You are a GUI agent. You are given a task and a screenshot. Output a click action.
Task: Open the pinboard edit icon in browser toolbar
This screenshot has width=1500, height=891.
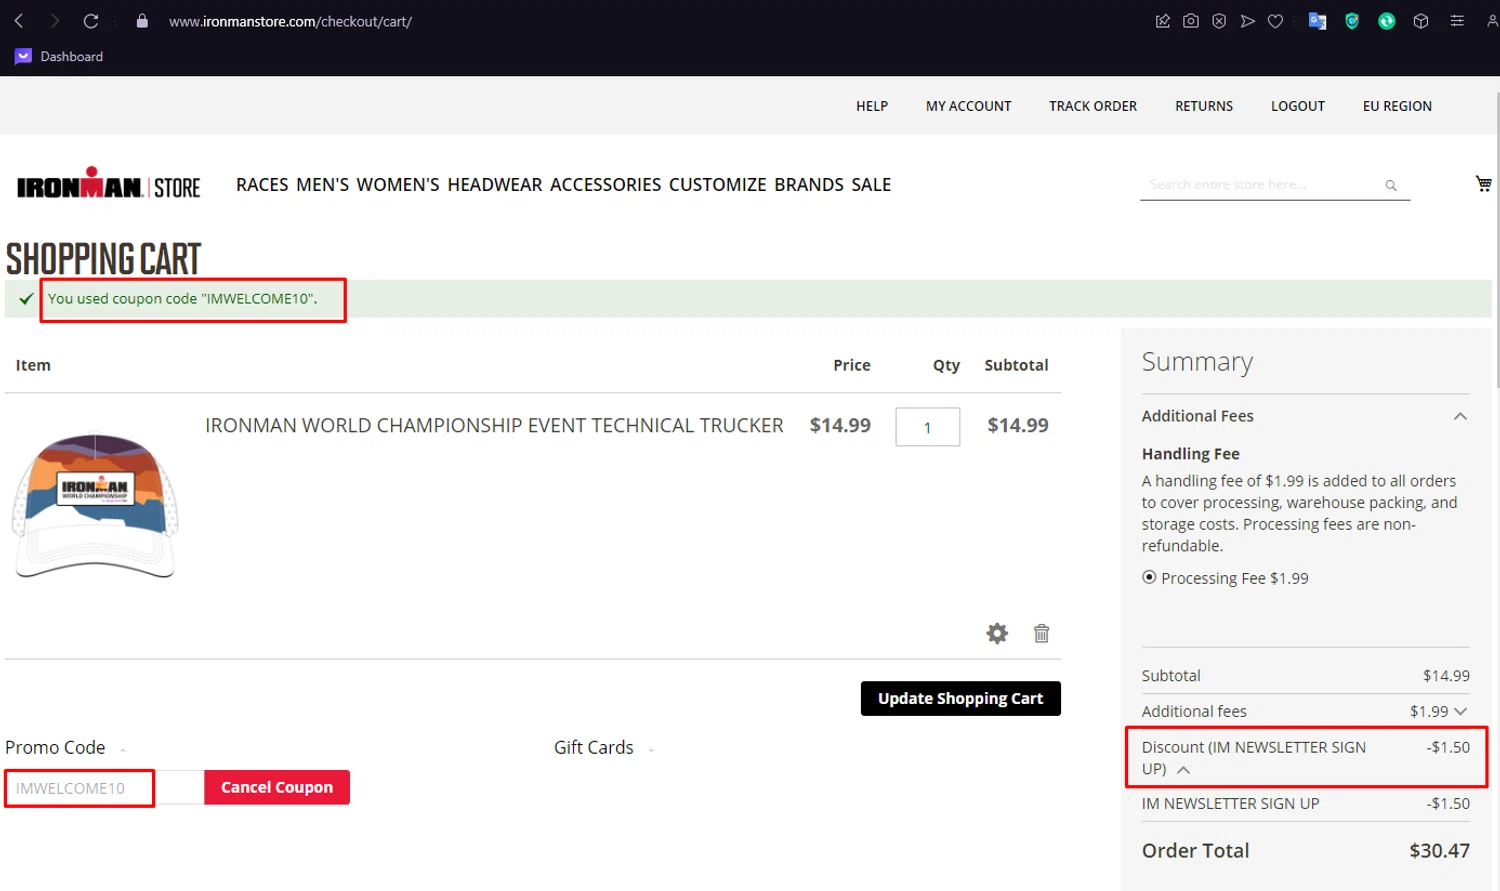pyautogui.click(x=1162, y=21)
